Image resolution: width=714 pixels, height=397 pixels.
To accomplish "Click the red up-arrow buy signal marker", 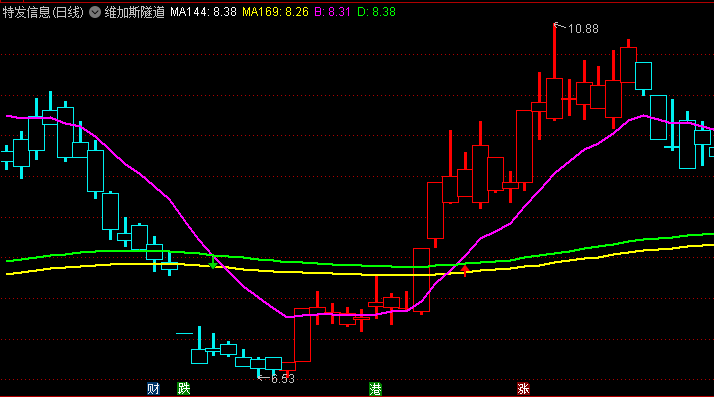I will [x=464, y=270].
